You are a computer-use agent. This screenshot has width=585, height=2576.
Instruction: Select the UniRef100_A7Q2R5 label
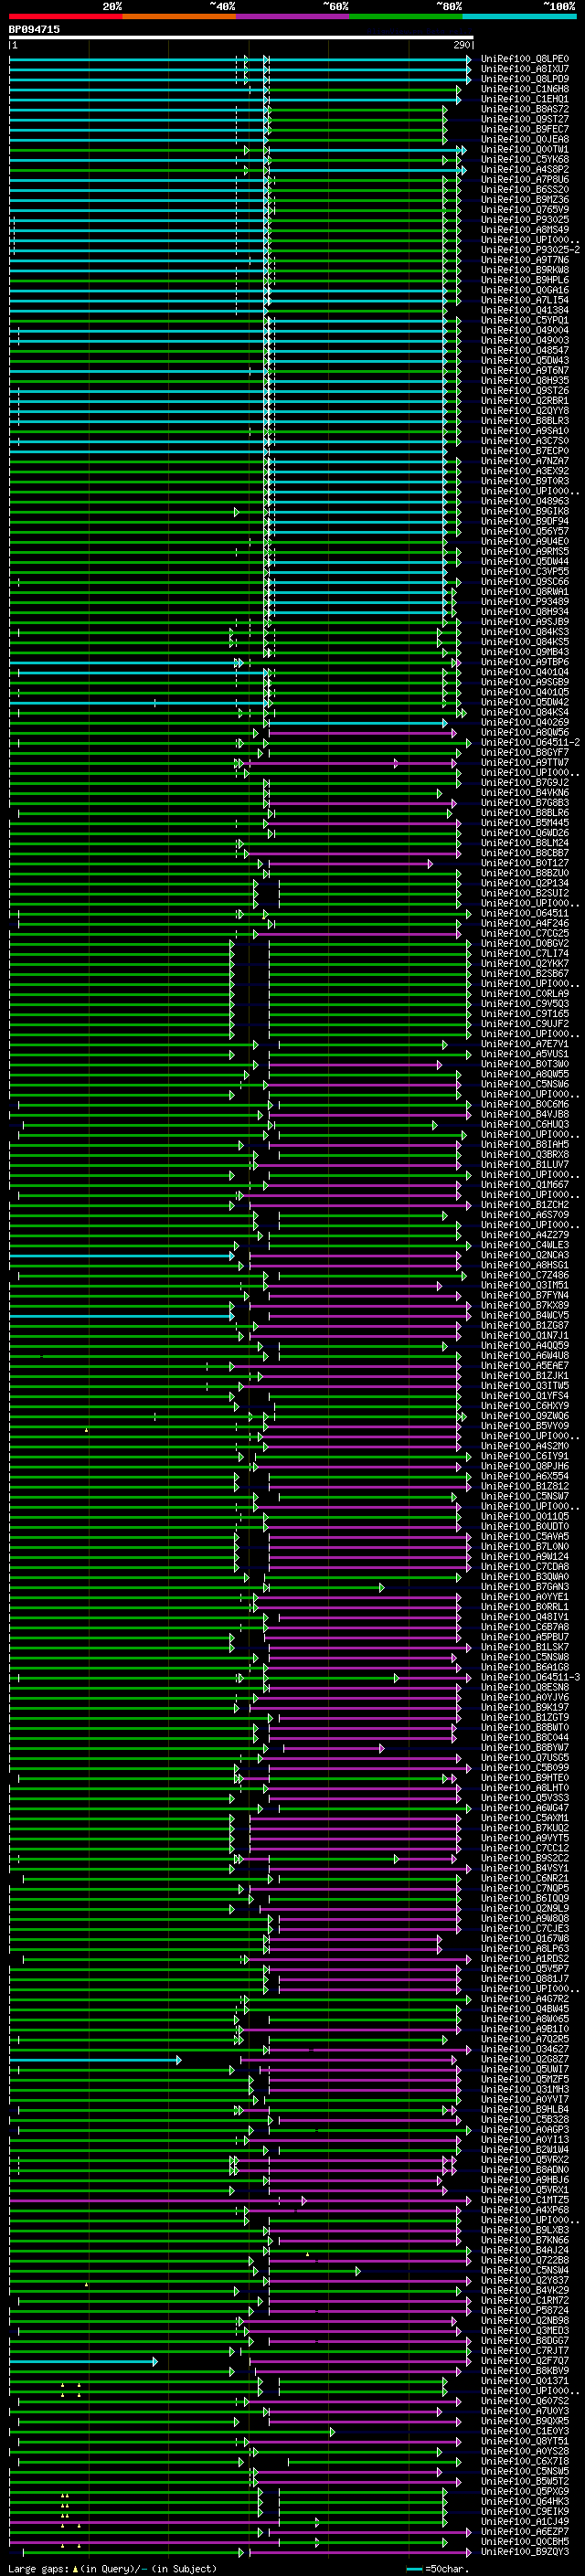click(524, 2039)
